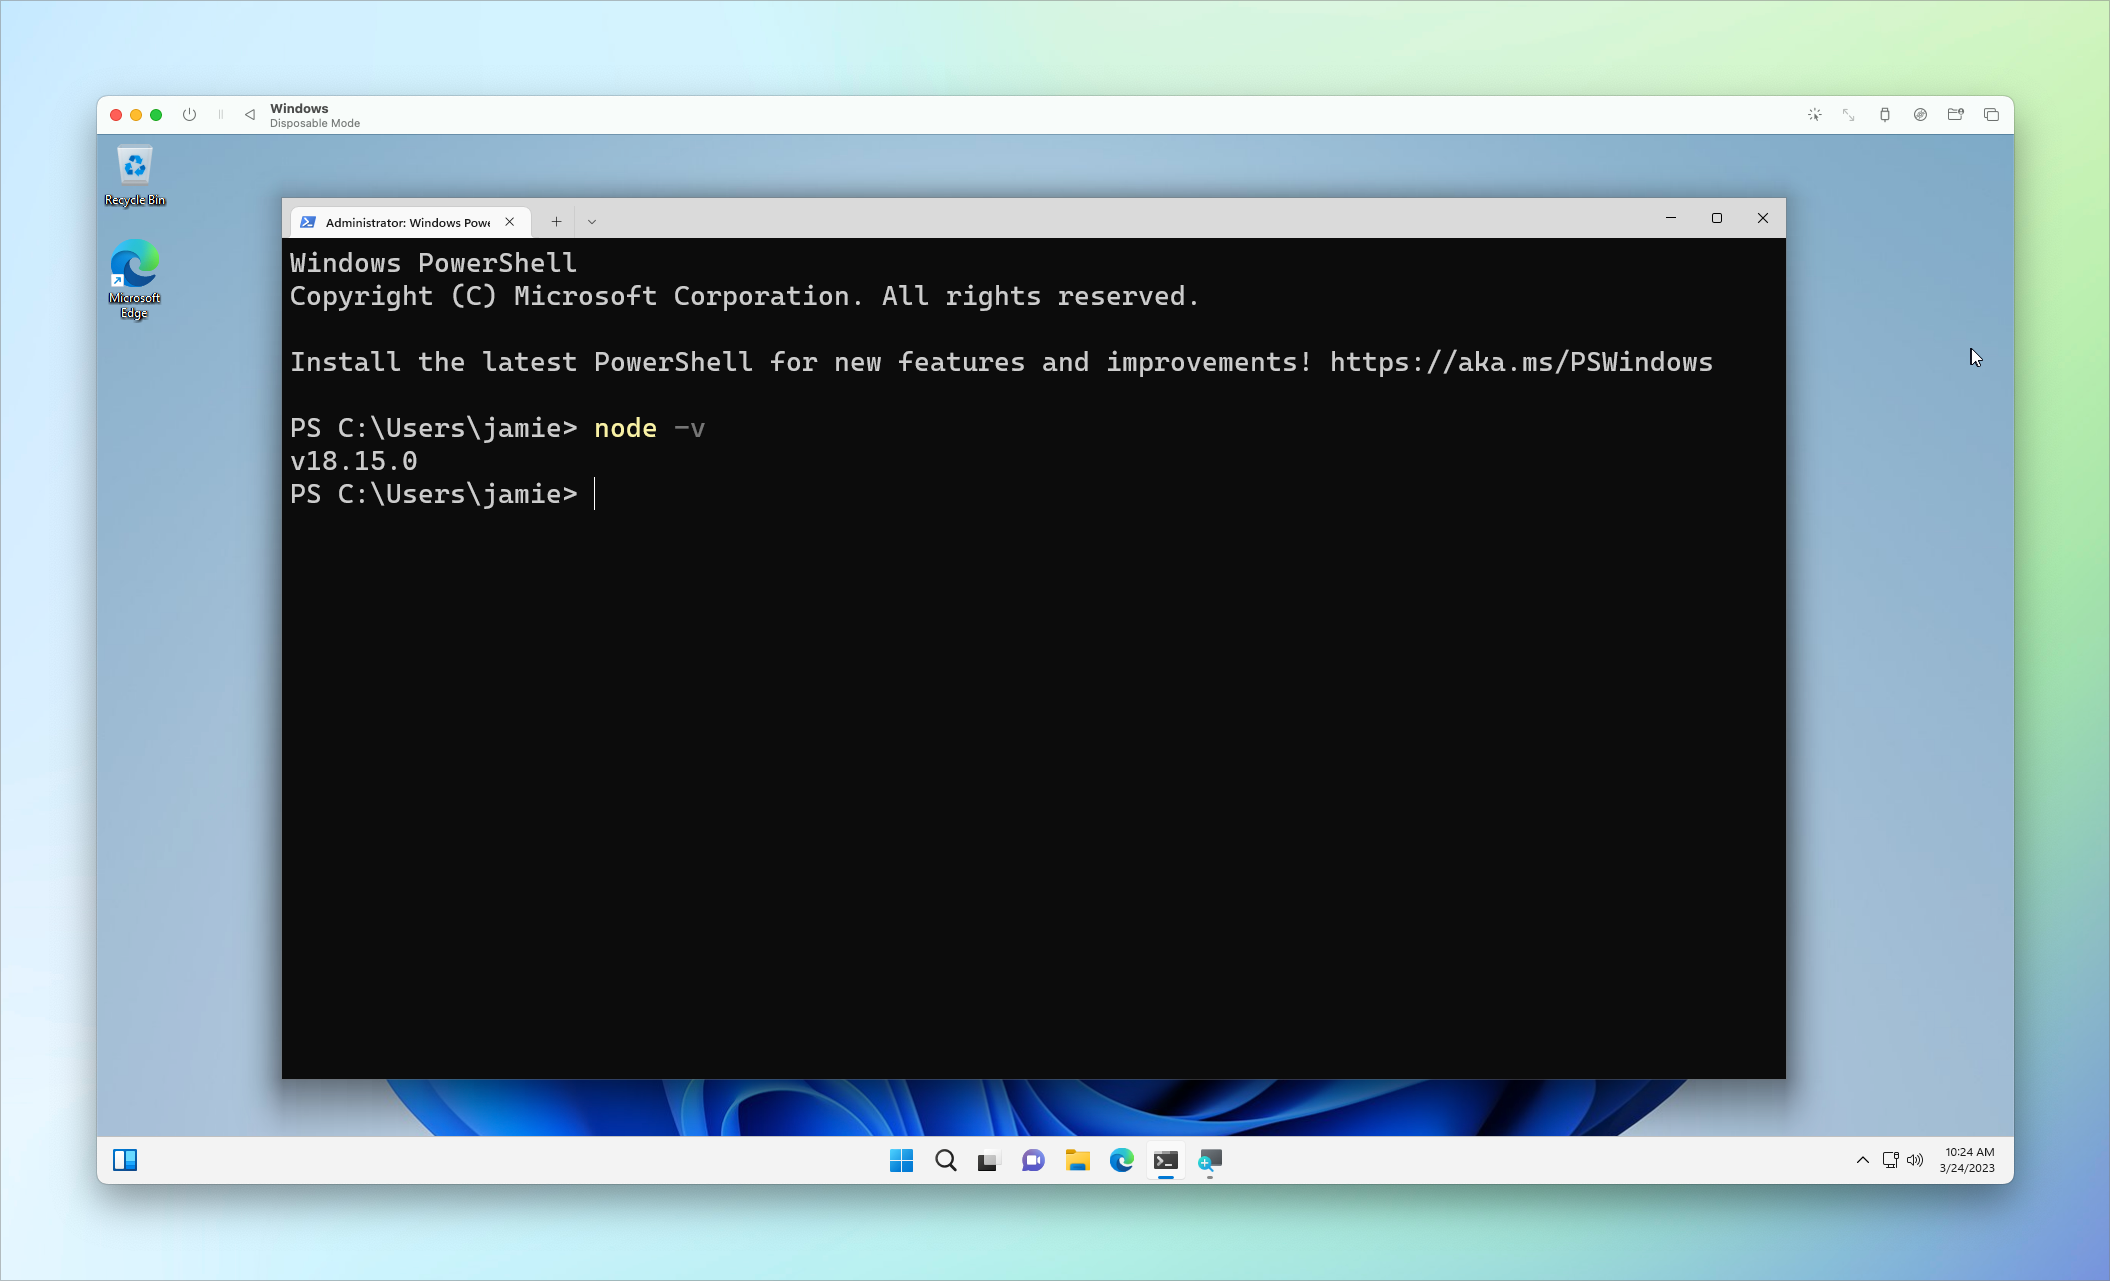
Task: Click the shared folders icon in Parallels toolbar
Action: pos(1955,114)
